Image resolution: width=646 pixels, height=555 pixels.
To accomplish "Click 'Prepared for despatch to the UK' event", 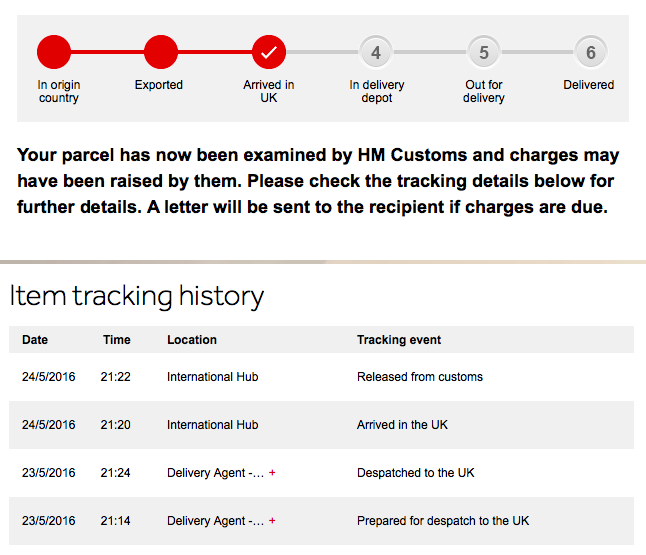I will [x=443, y=521].
